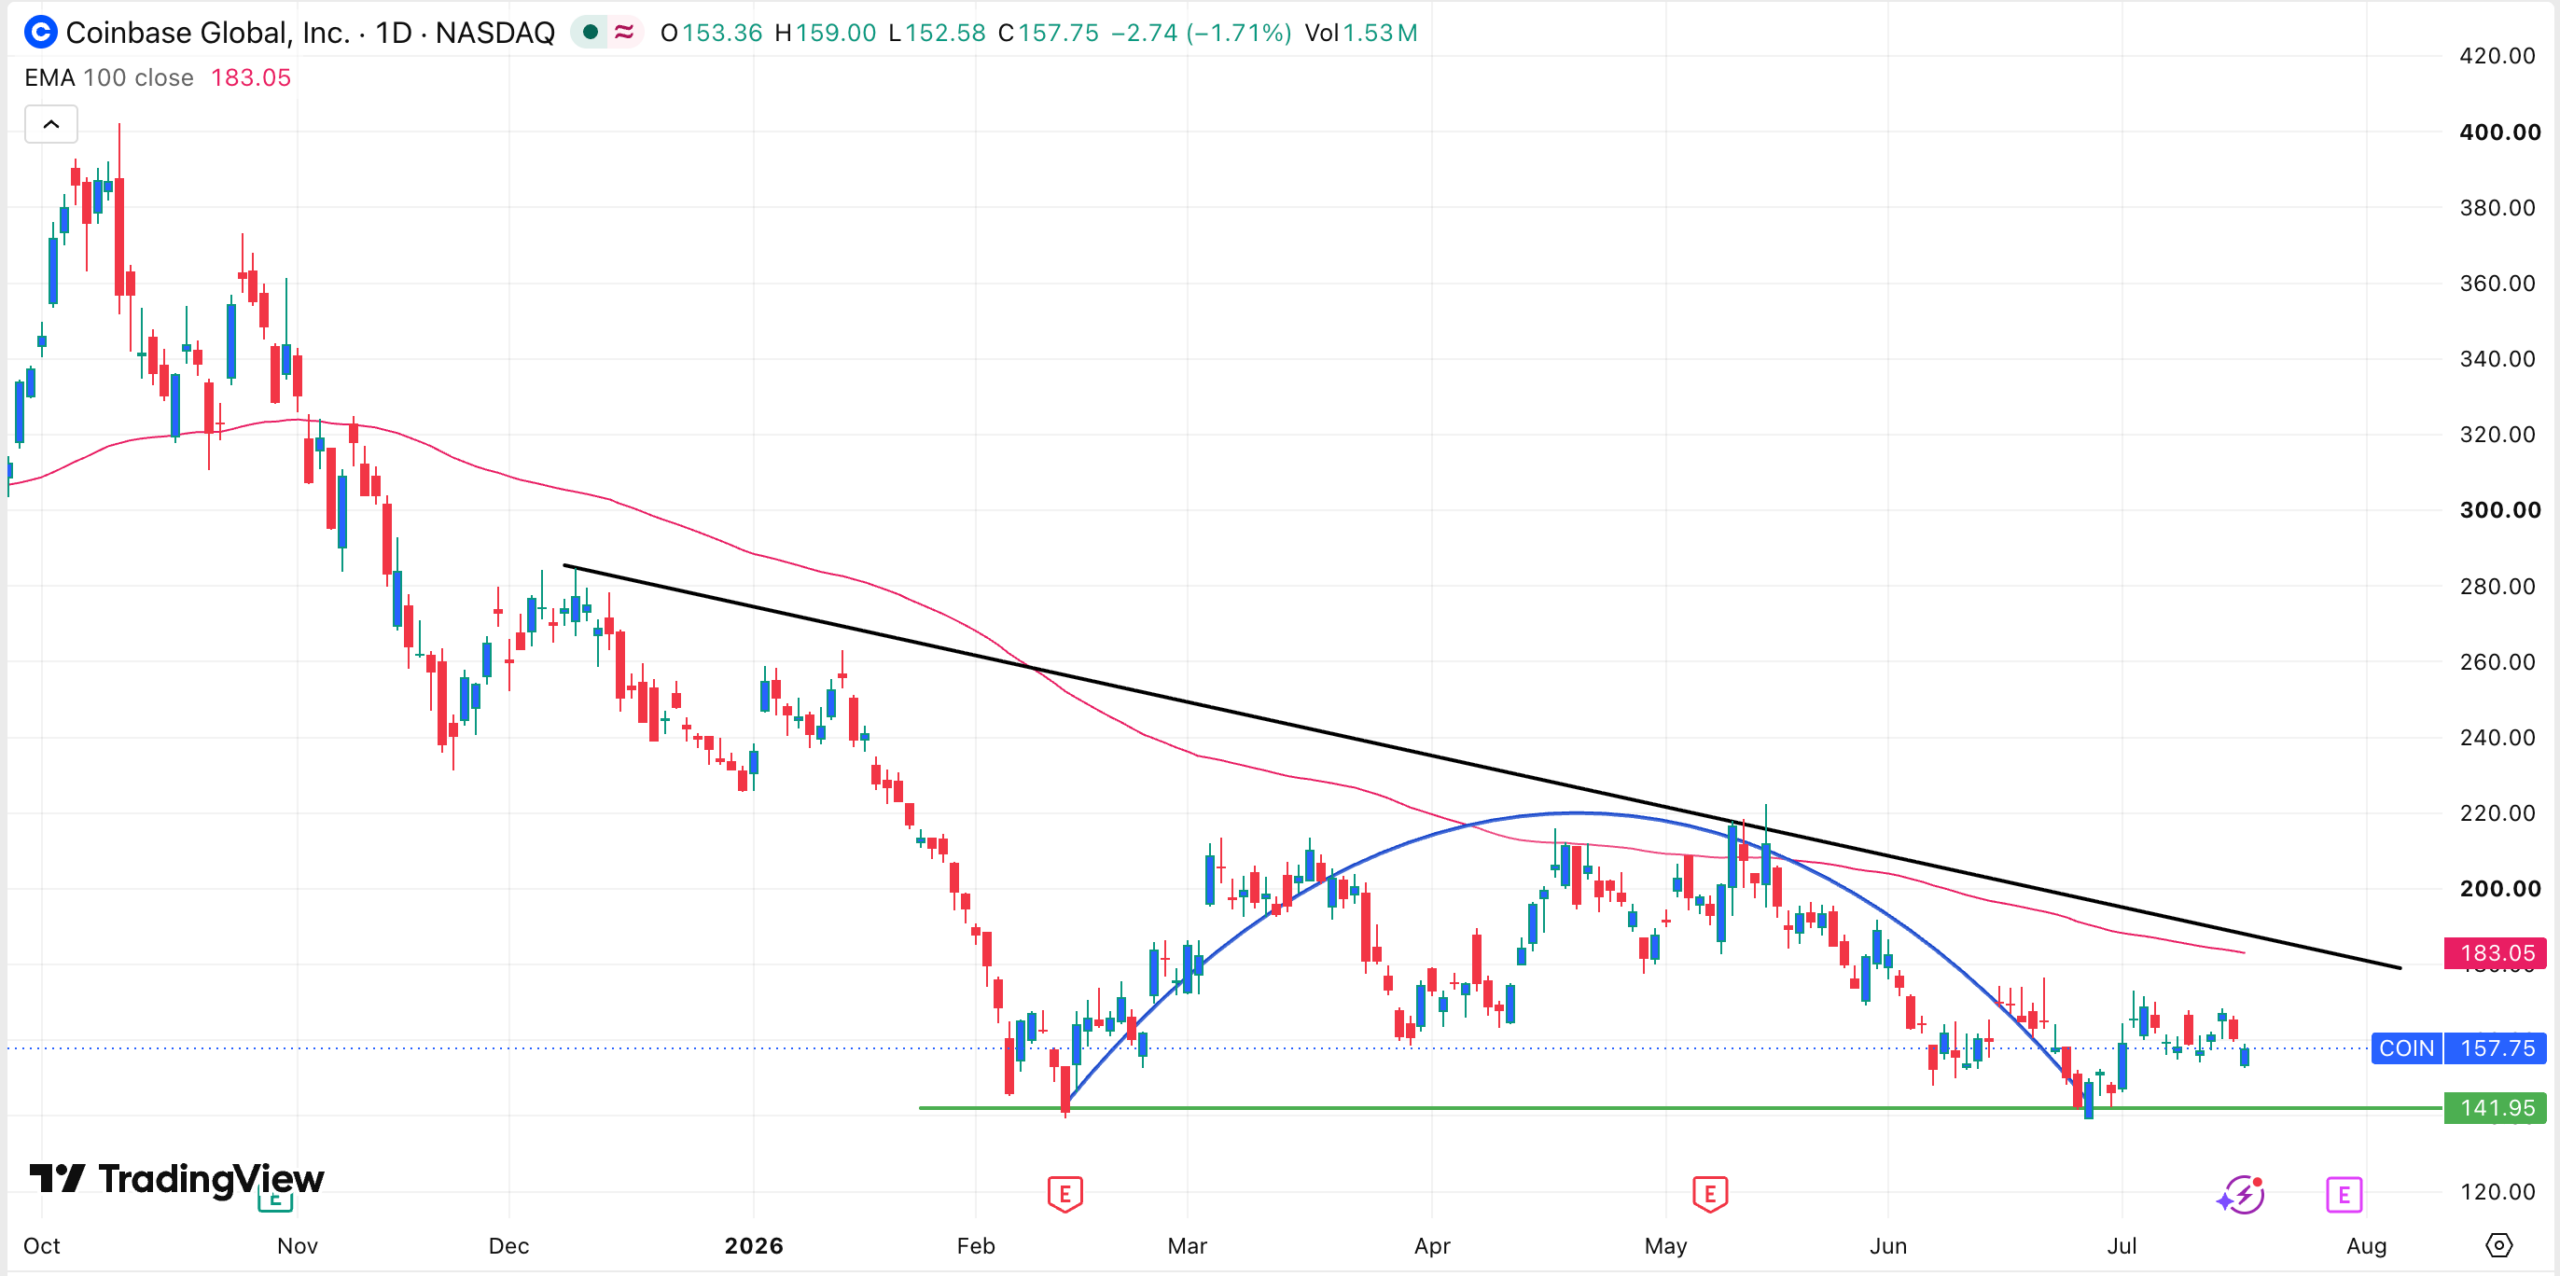The width and height of the screenshot is (2560, 1276).
Task: Open the May earnings E marker
Action: click(1710, 1193)
